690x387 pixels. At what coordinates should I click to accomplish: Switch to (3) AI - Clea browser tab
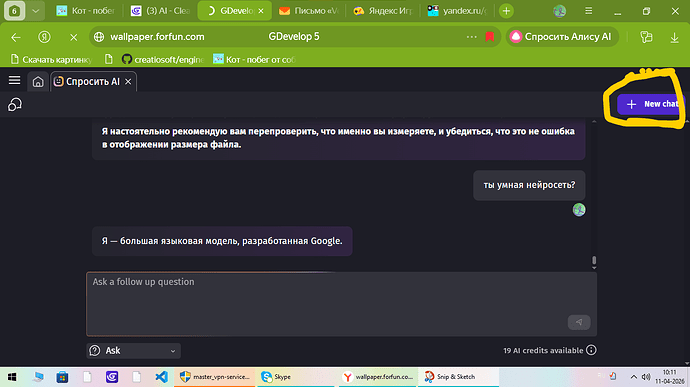pos(161,11)
